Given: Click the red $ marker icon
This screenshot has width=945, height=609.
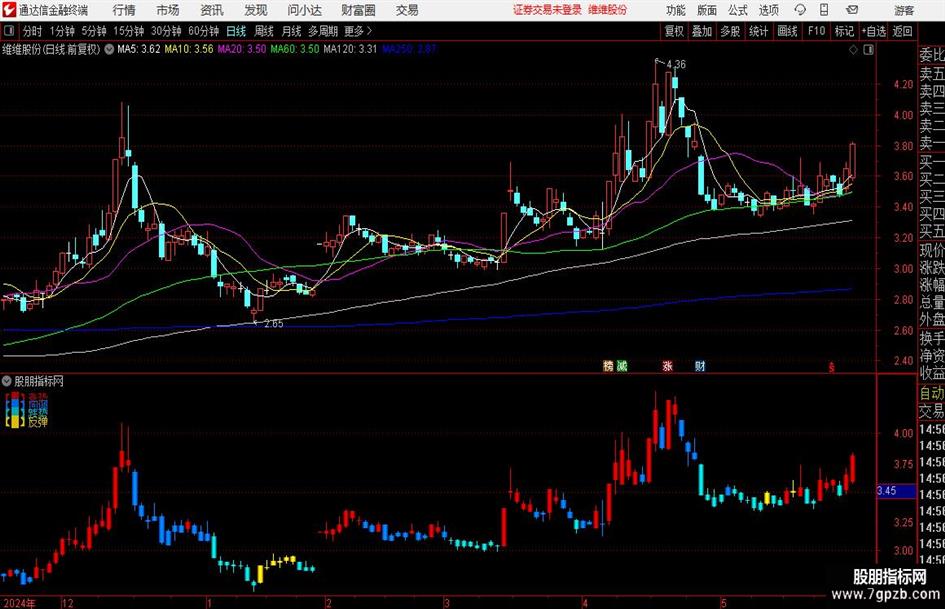Looking at the screenshot, I should (x=832, y=367).
